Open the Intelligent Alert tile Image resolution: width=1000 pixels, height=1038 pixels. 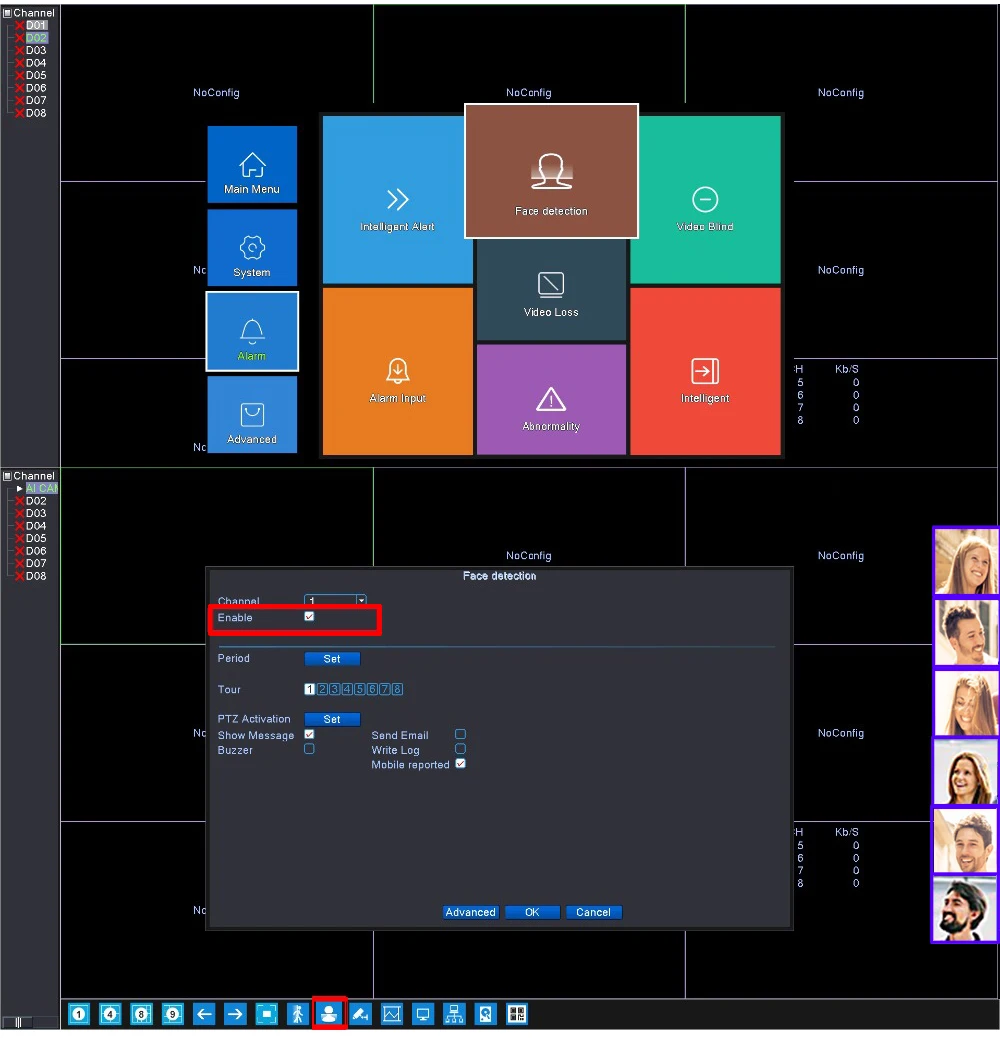tap(397, 200)
